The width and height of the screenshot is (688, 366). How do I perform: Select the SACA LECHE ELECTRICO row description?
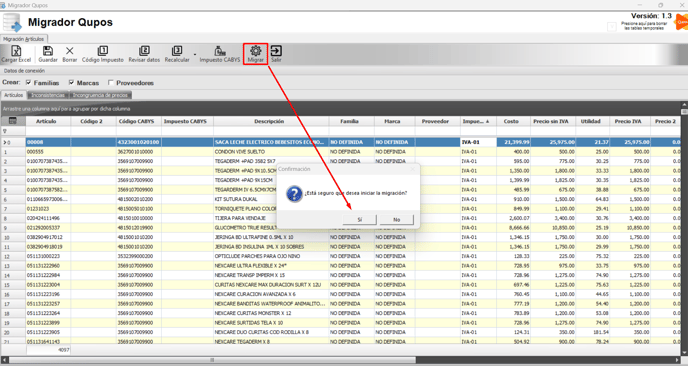(271, 142)
